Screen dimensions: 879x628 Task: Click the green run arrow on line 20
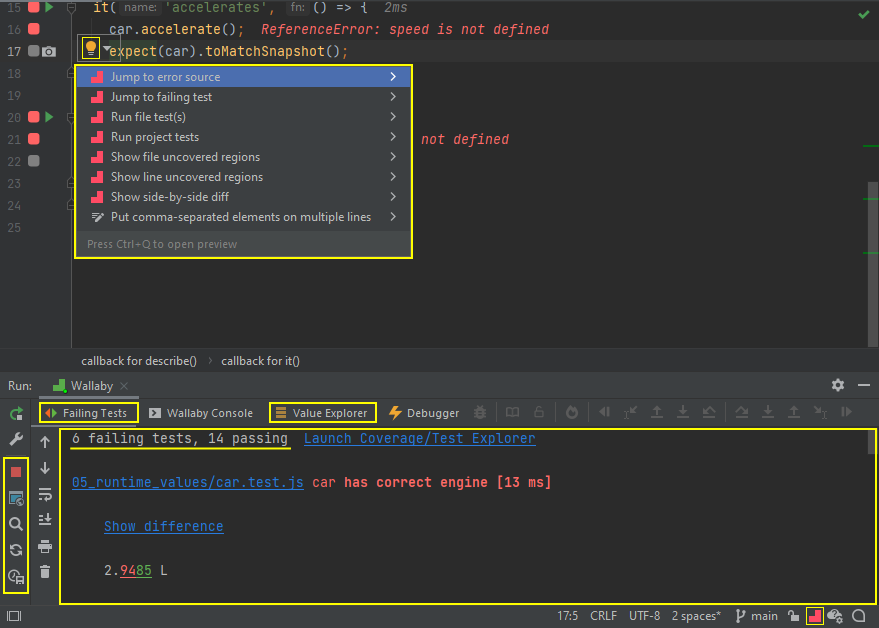(x=49, y=117)
